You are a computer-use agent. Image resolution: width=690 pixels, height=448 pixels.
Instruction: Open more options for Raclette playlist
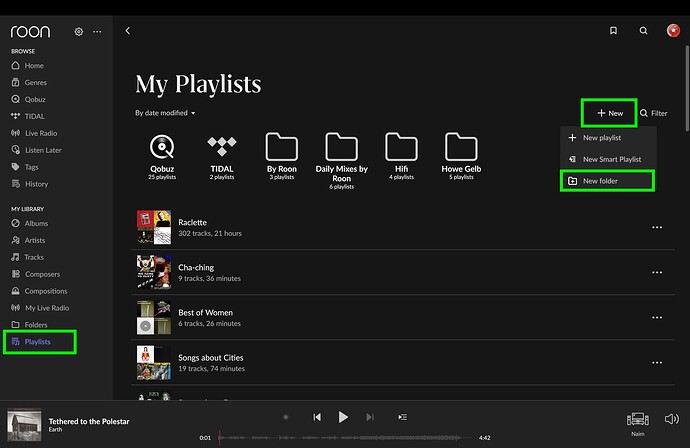[657, 227]
